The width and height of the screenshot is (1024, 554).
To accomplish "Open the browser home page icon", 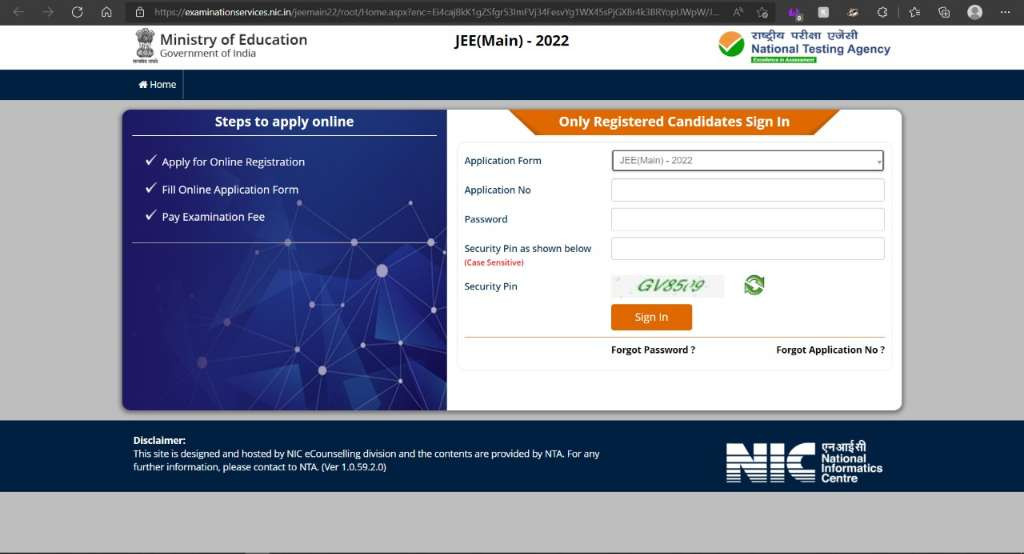I will coord(106,12).
